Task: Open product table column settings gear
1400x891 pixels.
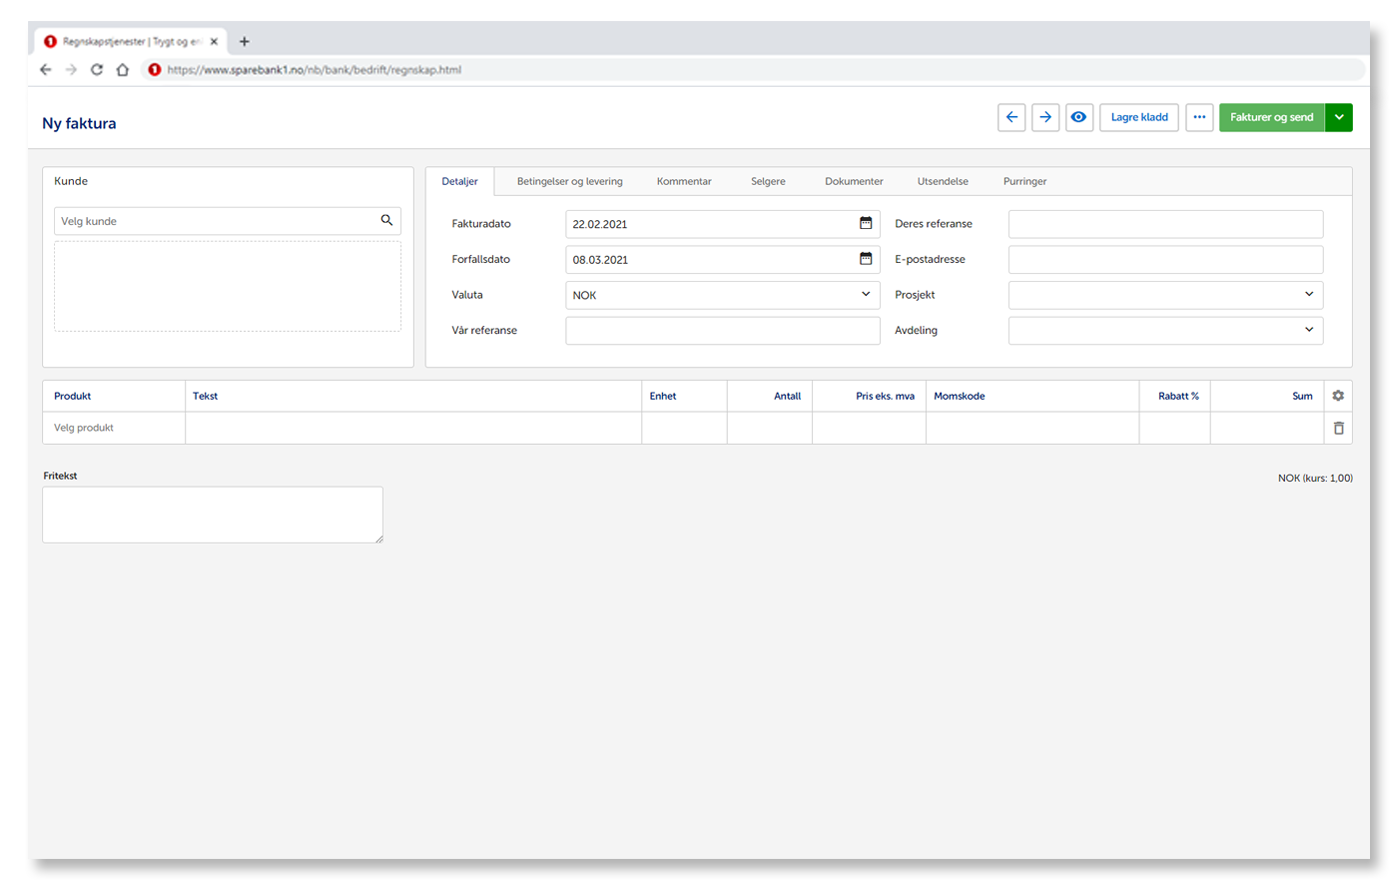Action: click(x=1338, y=396)
